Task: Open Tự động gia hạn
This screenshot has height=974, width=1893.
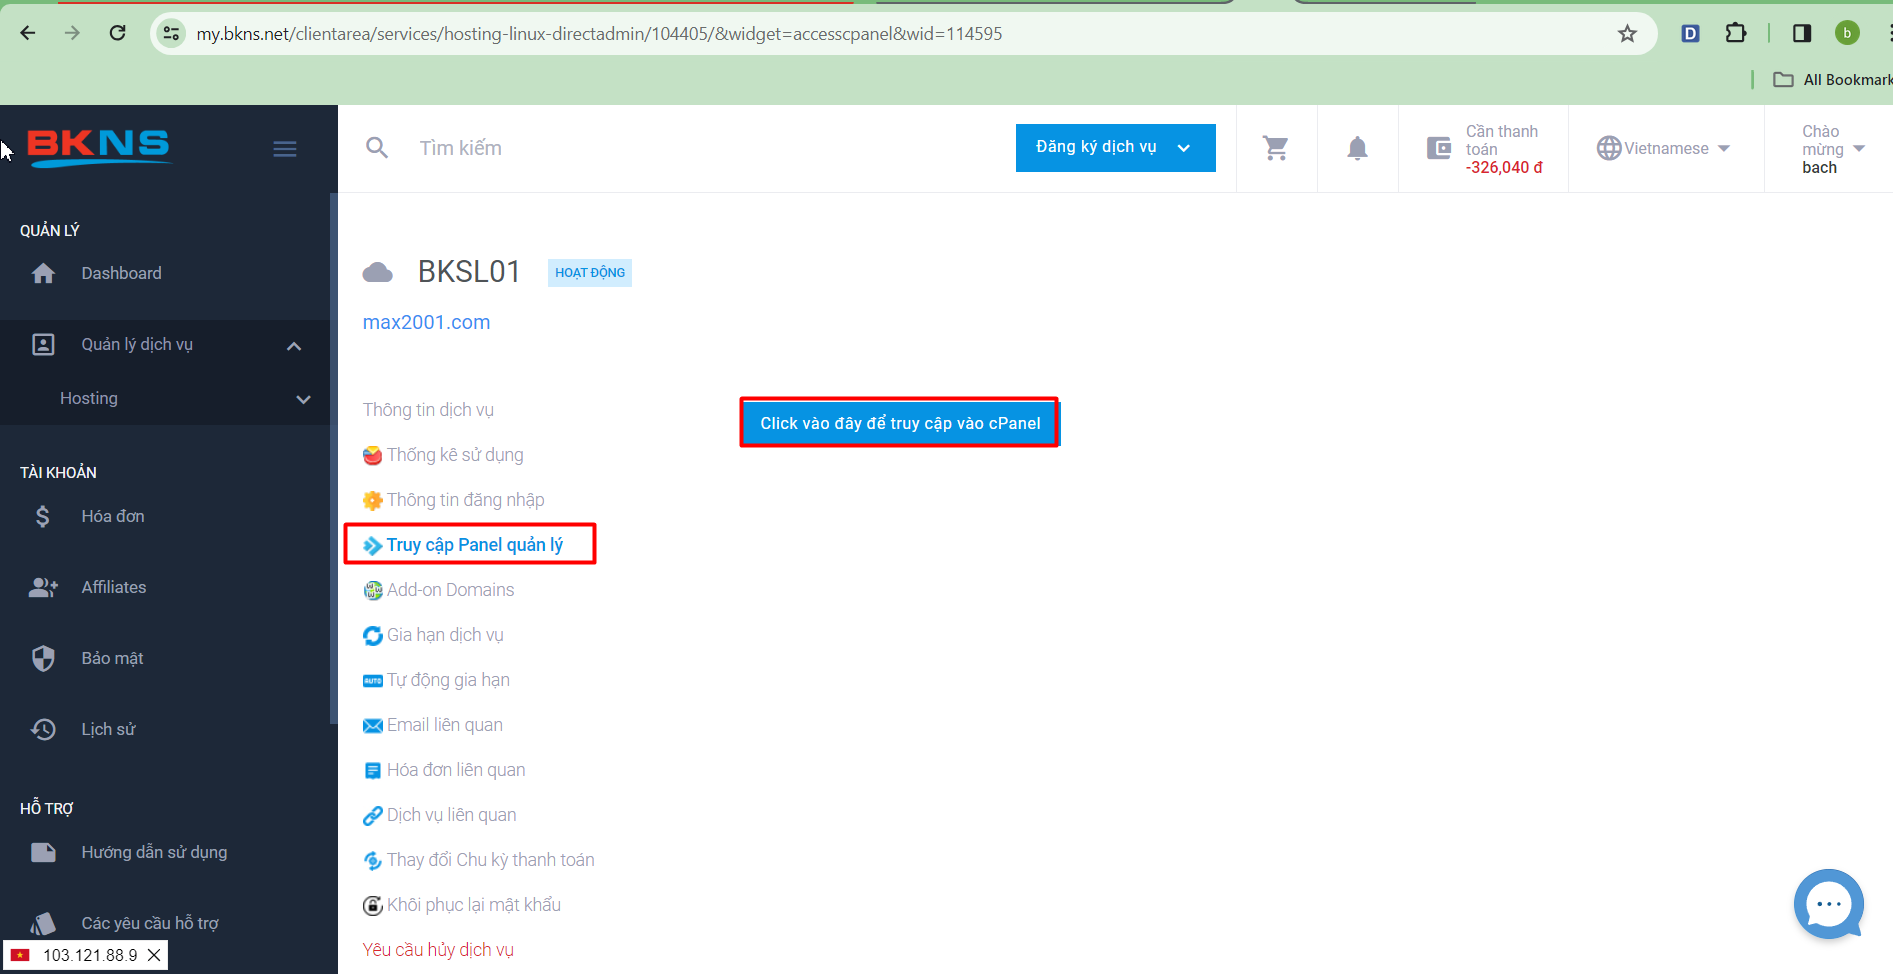Action: [436, 680]
